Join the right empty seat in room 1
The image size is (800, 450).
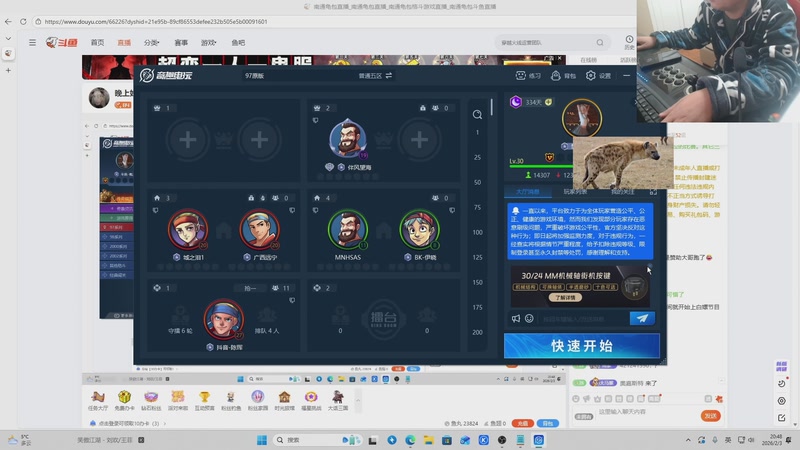(x=259, y=139)
